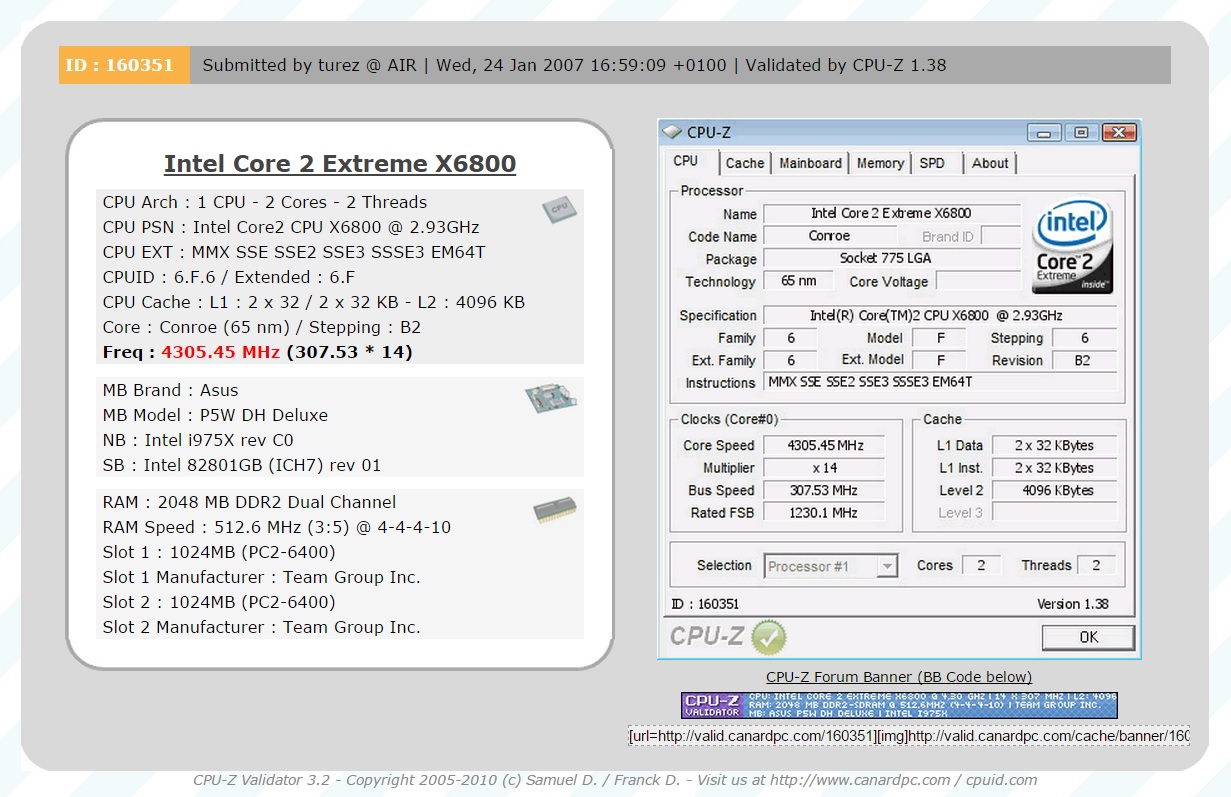Switch to the Mainboard tab
The image size is (1231, 797).
click(x=810, y=163)
